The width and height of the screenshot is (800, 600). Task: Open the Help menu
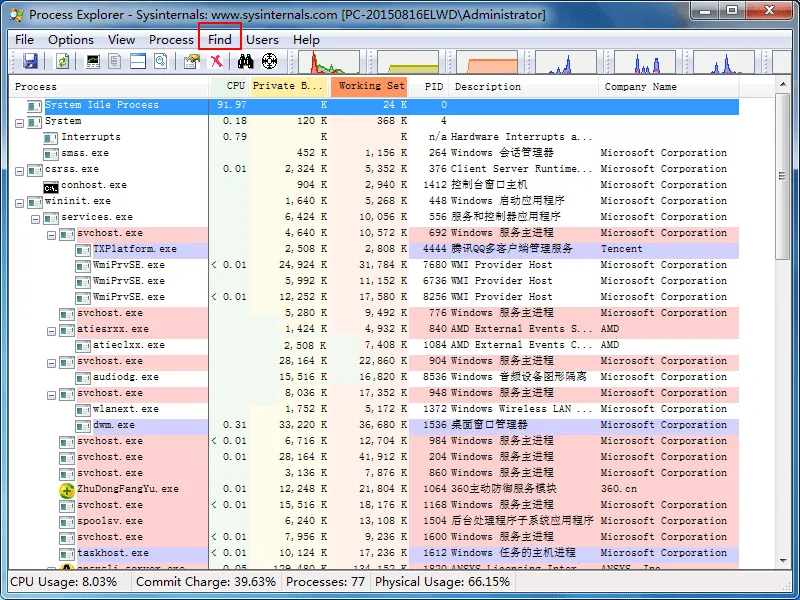306,40
